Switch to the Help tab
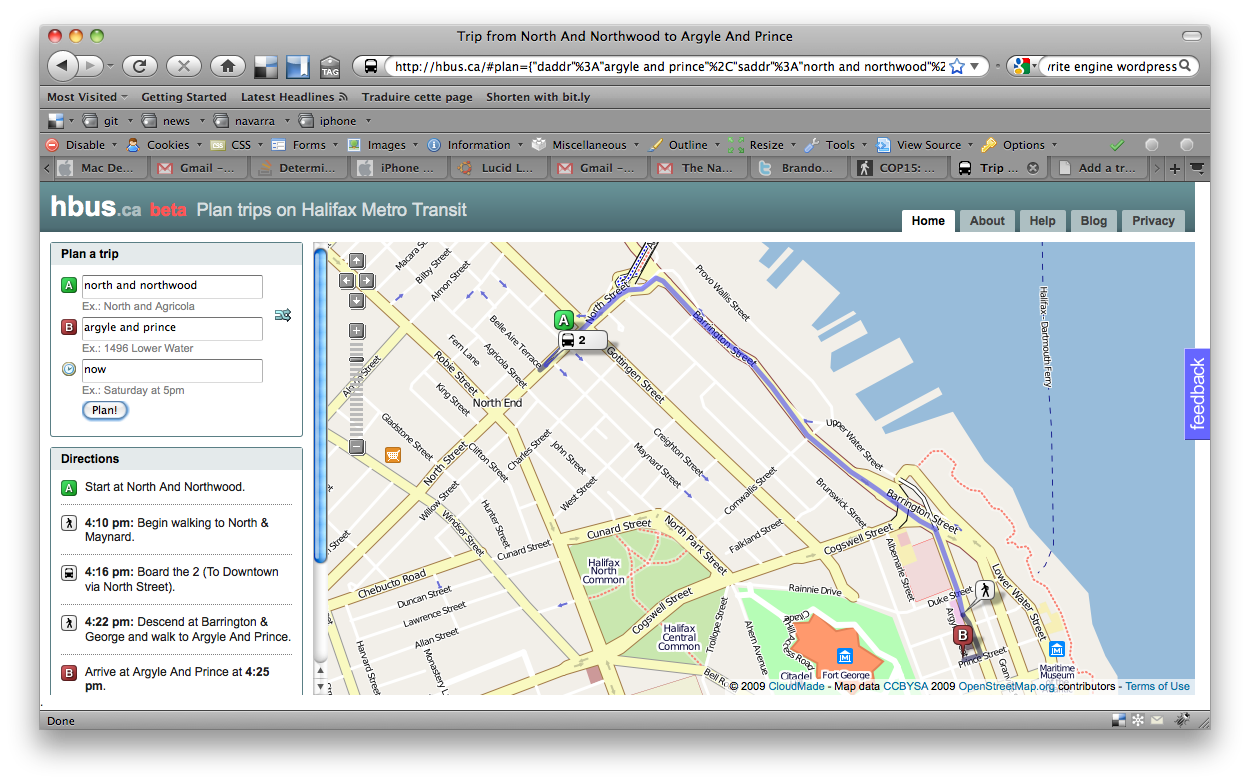The height and width of the screenshot is (784, 1250). [x=1042, y=221]
